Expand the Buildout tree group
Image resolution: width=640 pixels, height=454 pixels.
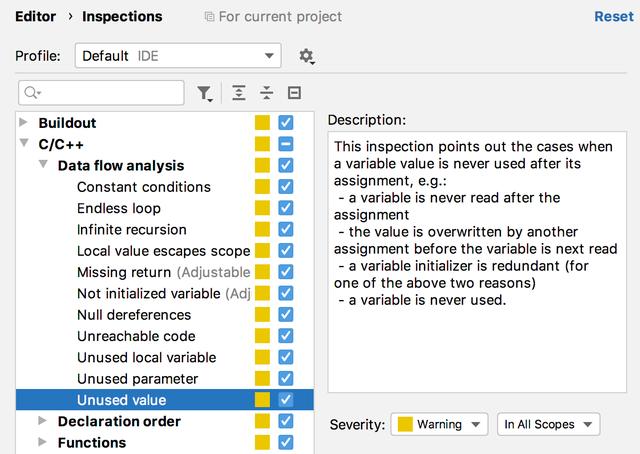point(24,122)
